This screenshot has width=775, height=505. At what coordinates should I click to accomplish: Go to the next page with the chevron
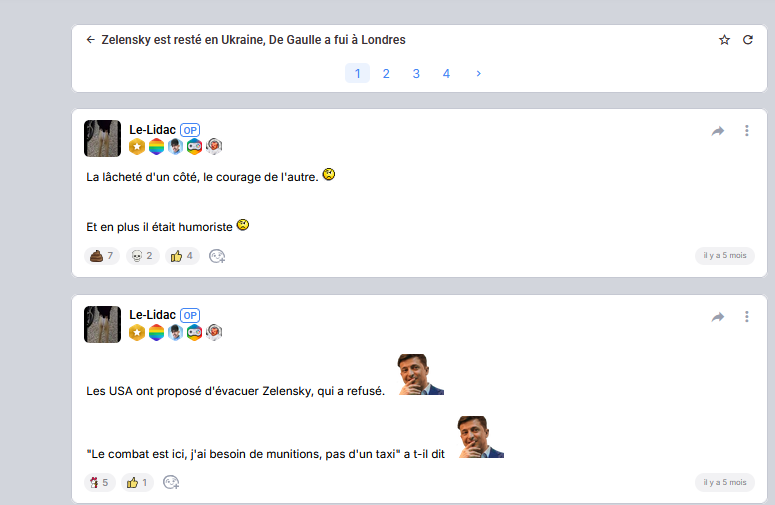pyautogui.click(x=478, y=74)
